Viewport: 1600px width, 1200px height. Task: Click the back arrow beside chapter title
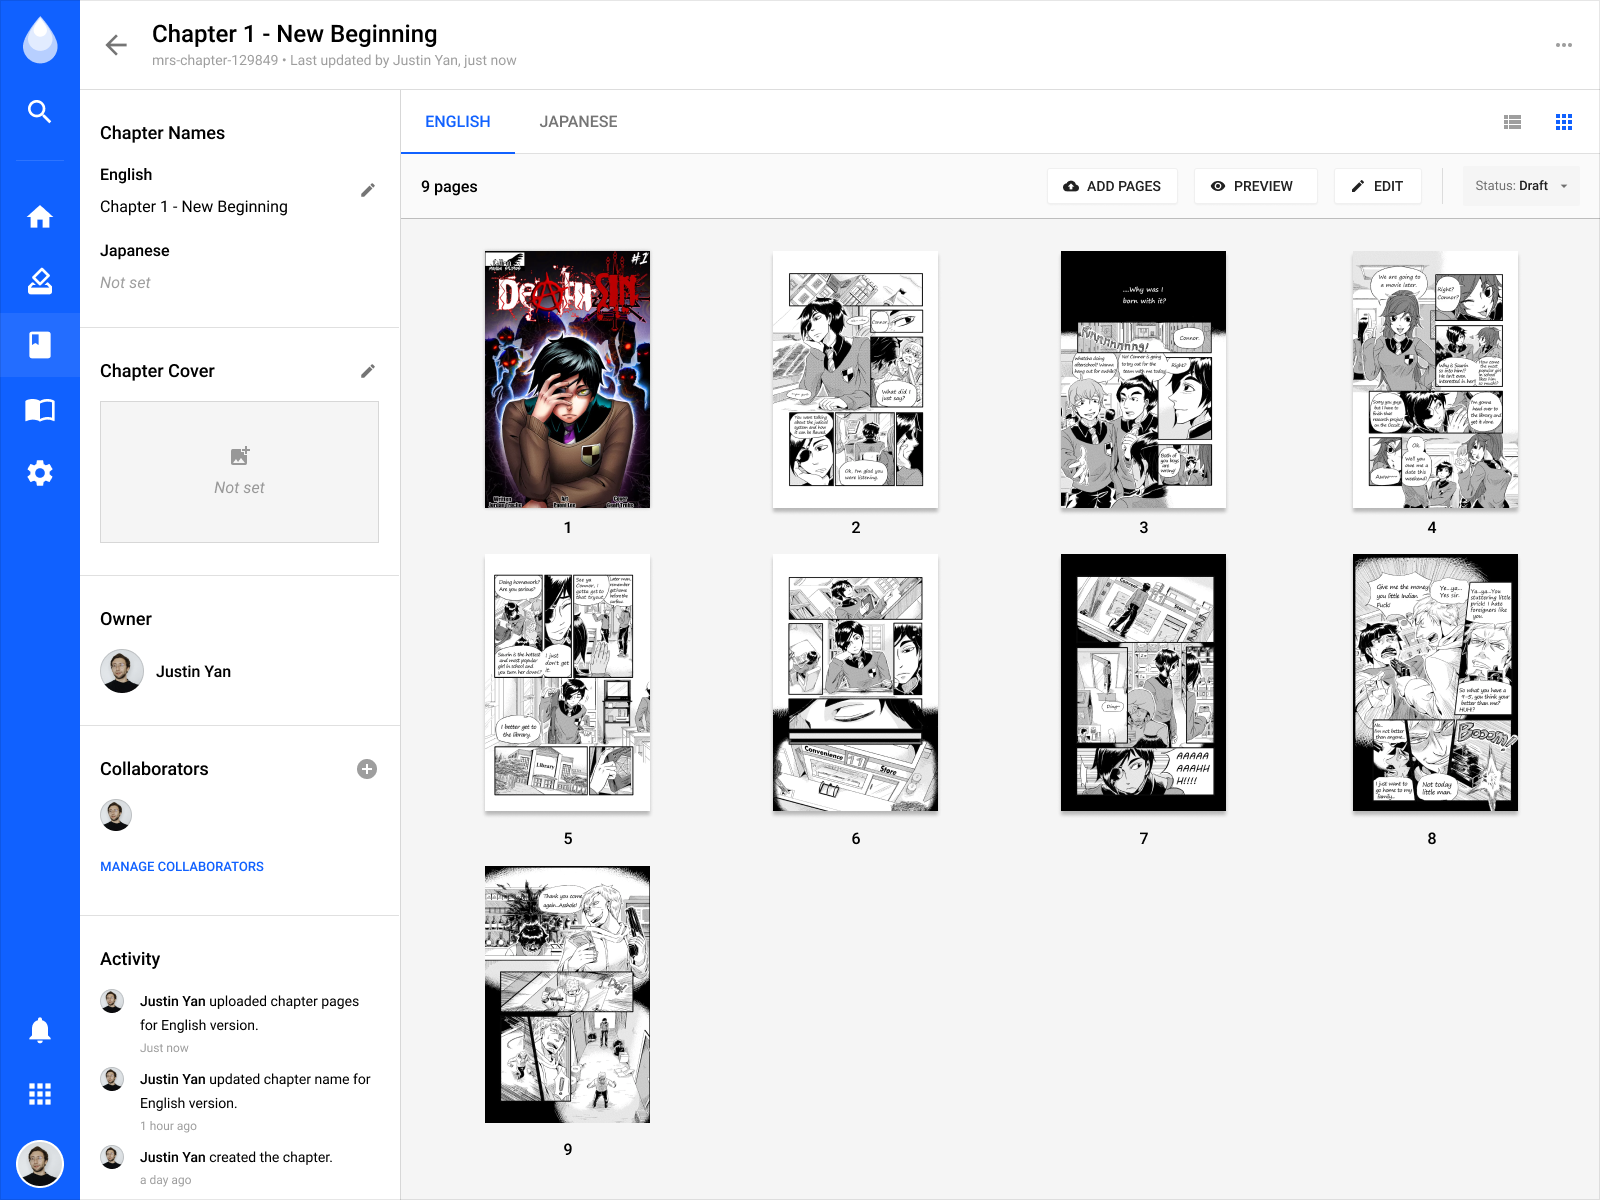pos(116,45)
